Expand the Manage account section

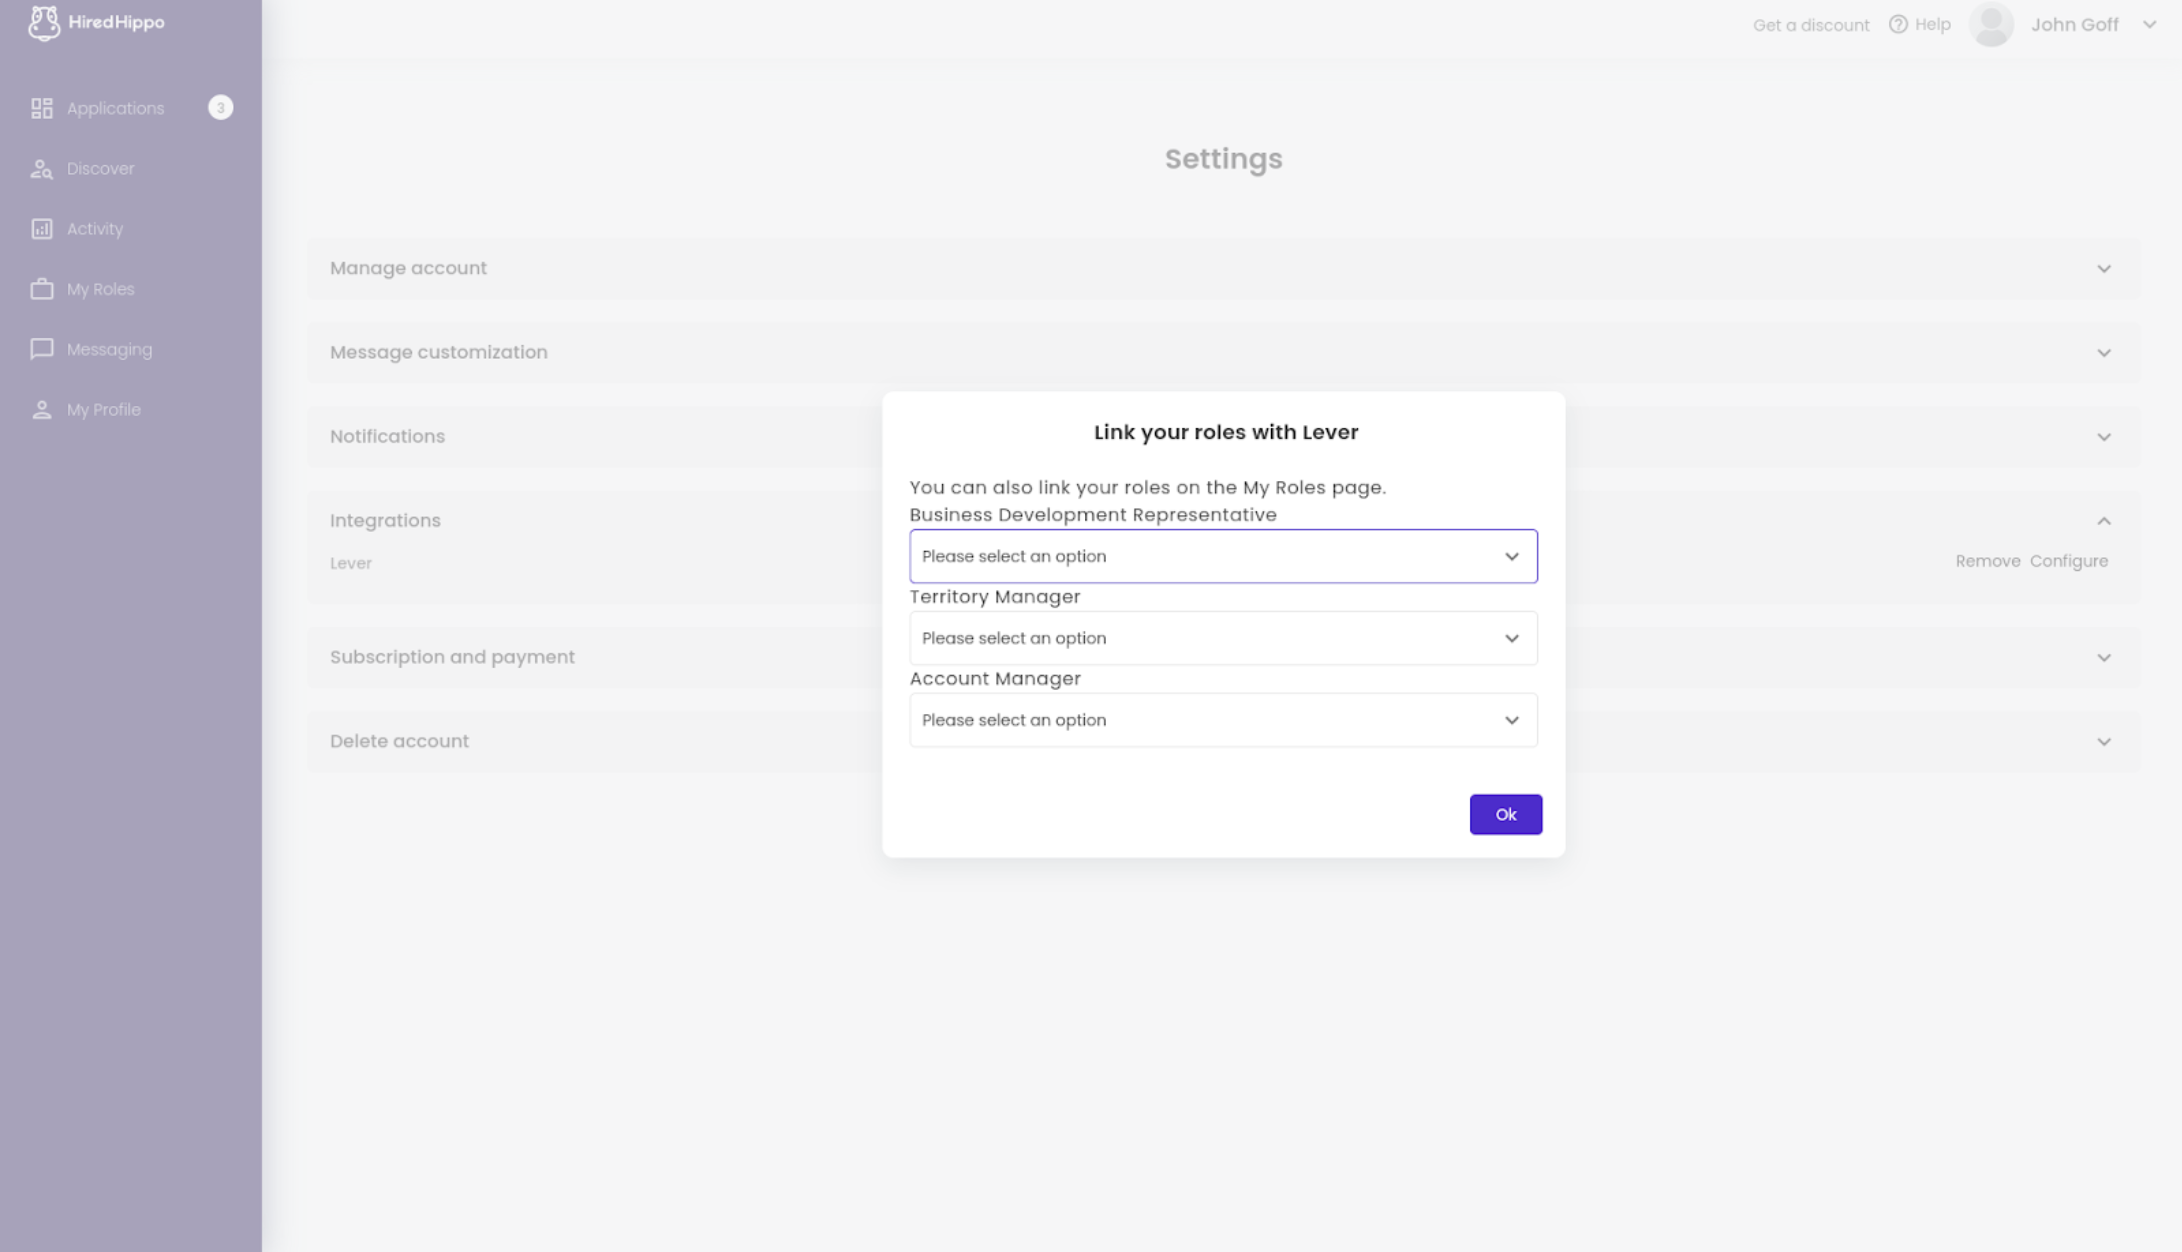[x=2104, y=268]
